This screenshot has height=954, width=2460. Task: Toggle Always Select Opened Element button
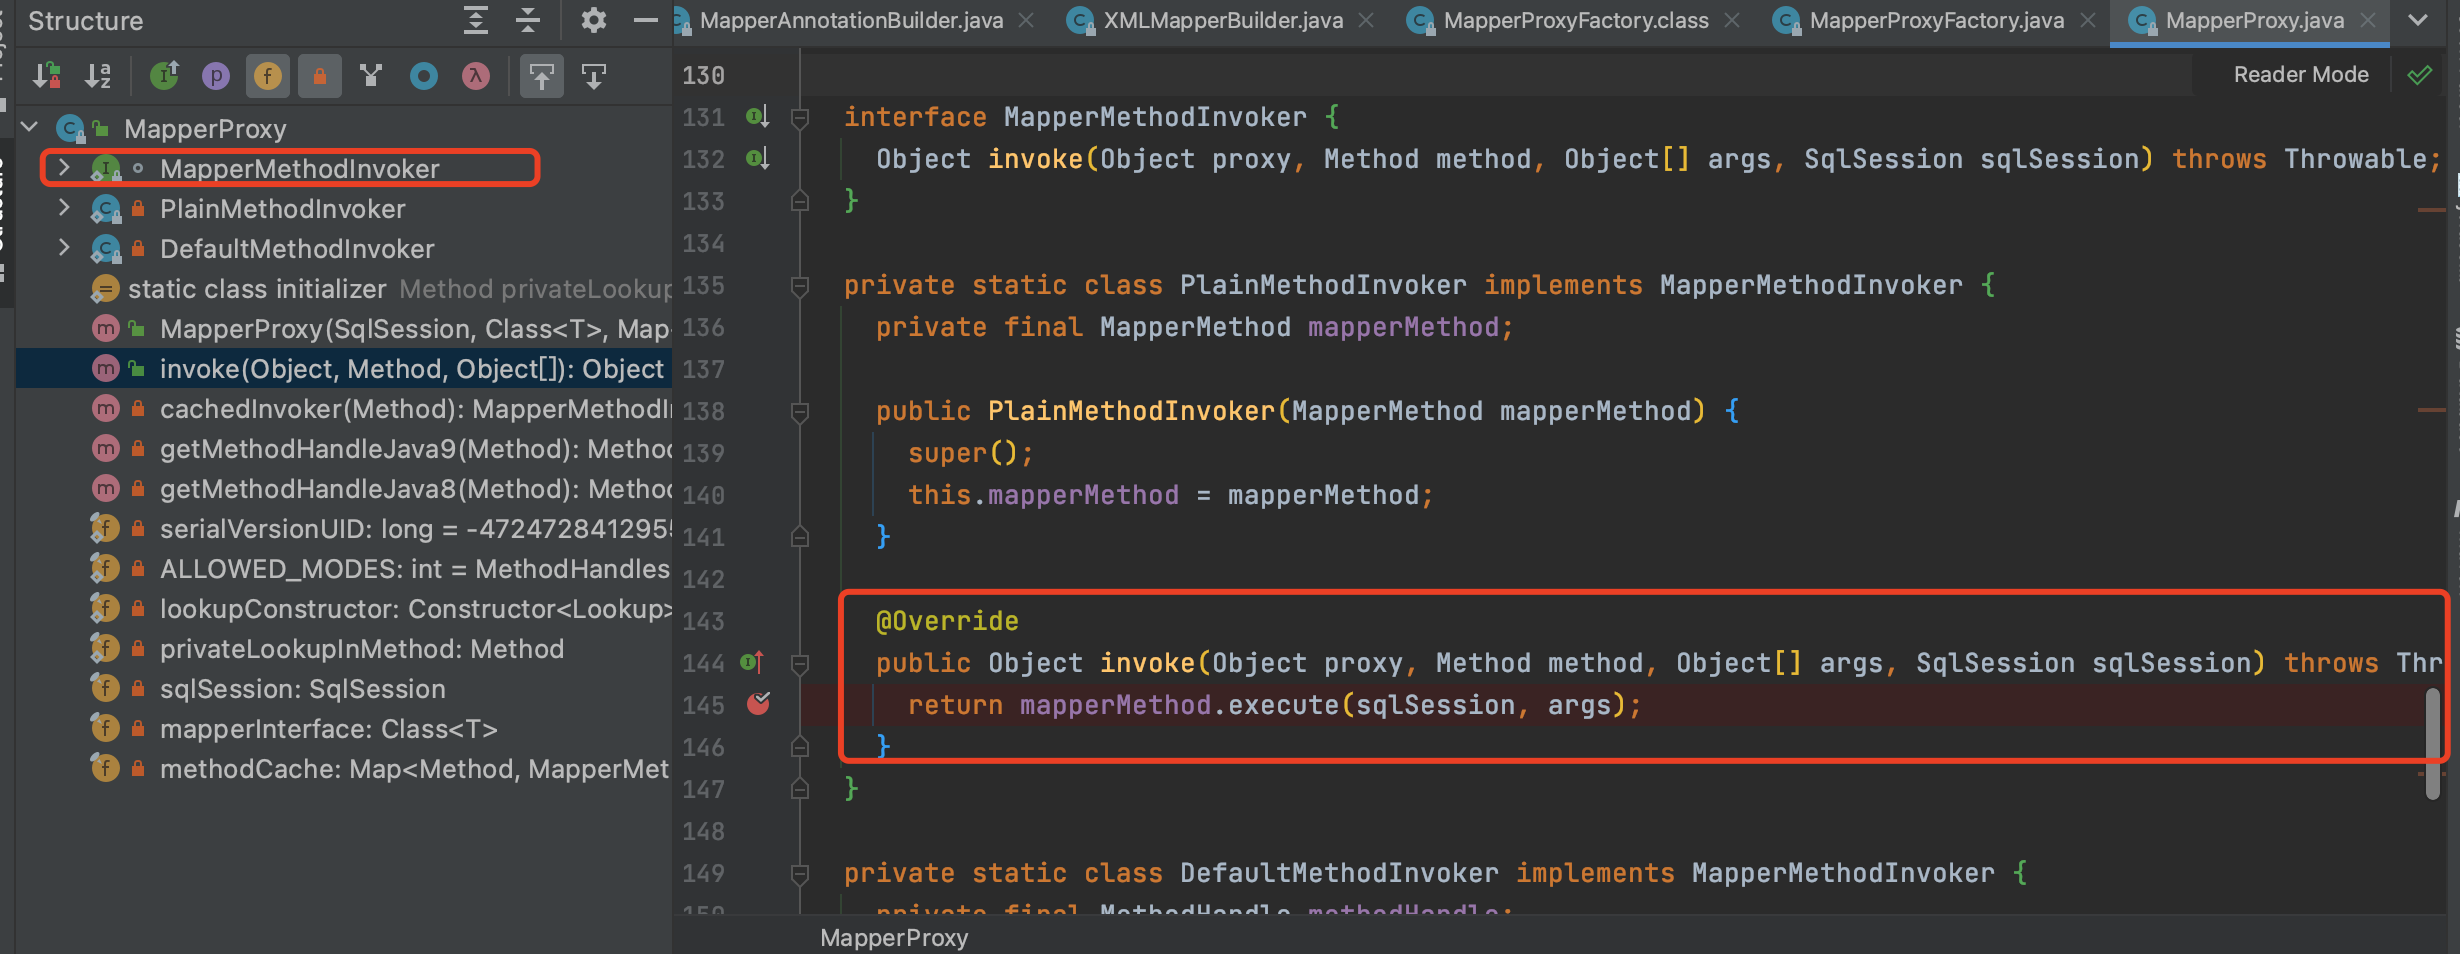pyautogui.click(x=541, y=76)
